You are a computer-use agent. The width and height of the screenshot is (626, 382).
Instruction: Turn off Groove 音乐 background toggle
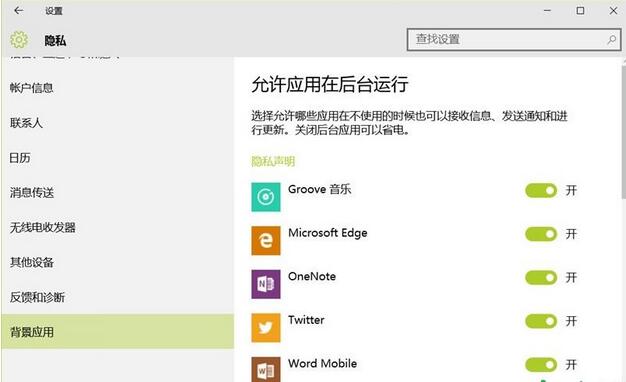click(541, 190)
